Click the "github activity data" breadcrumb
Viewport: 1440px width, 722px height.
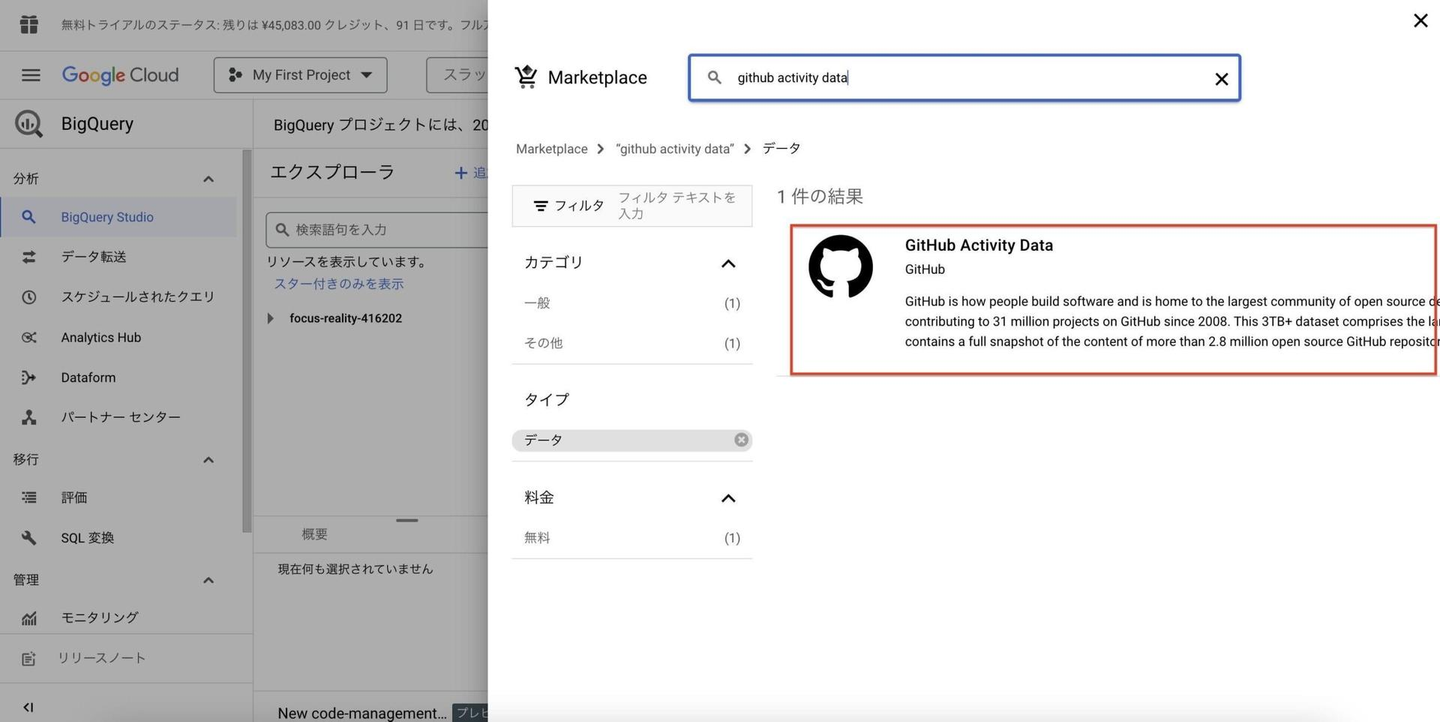(x=675, y=149)
